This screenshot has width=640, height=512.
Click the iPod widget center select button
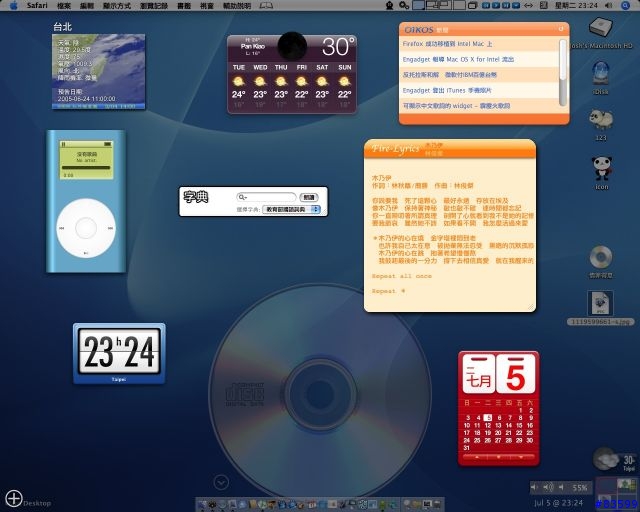click(x=86, y=228)
